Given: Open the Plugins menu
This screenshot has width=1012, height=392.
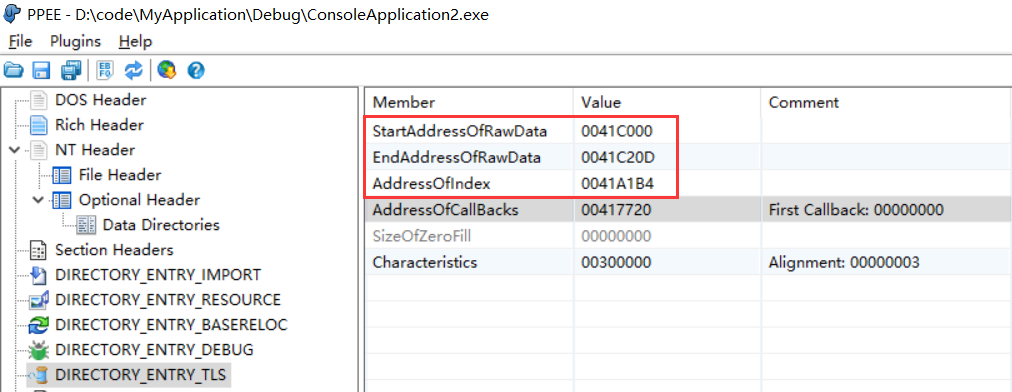Looking at the screenshot, I should click(x=76, y=42).
